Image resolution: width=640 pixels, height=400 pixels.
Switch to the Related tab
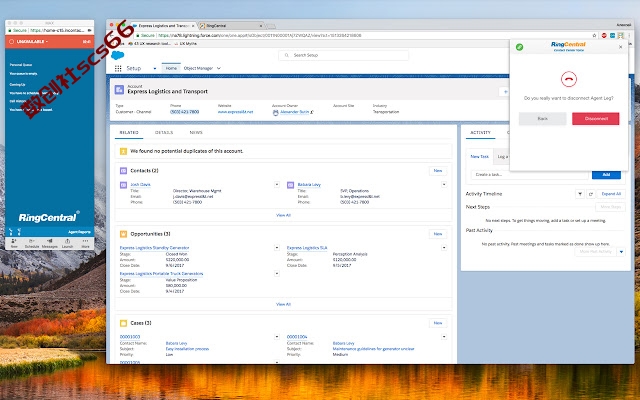tap(129, 133)
